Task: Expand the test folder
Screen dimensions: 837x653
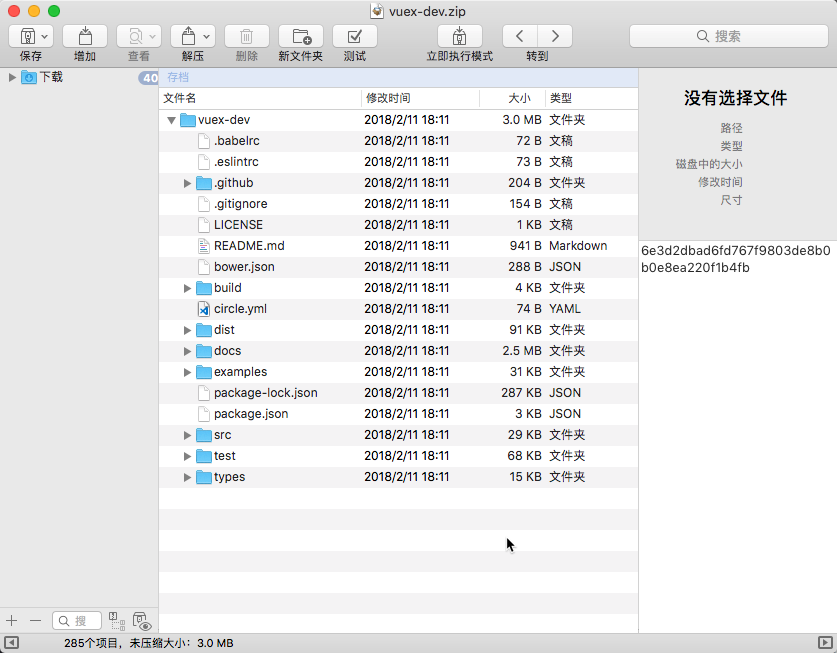Action: pos(187,456)
